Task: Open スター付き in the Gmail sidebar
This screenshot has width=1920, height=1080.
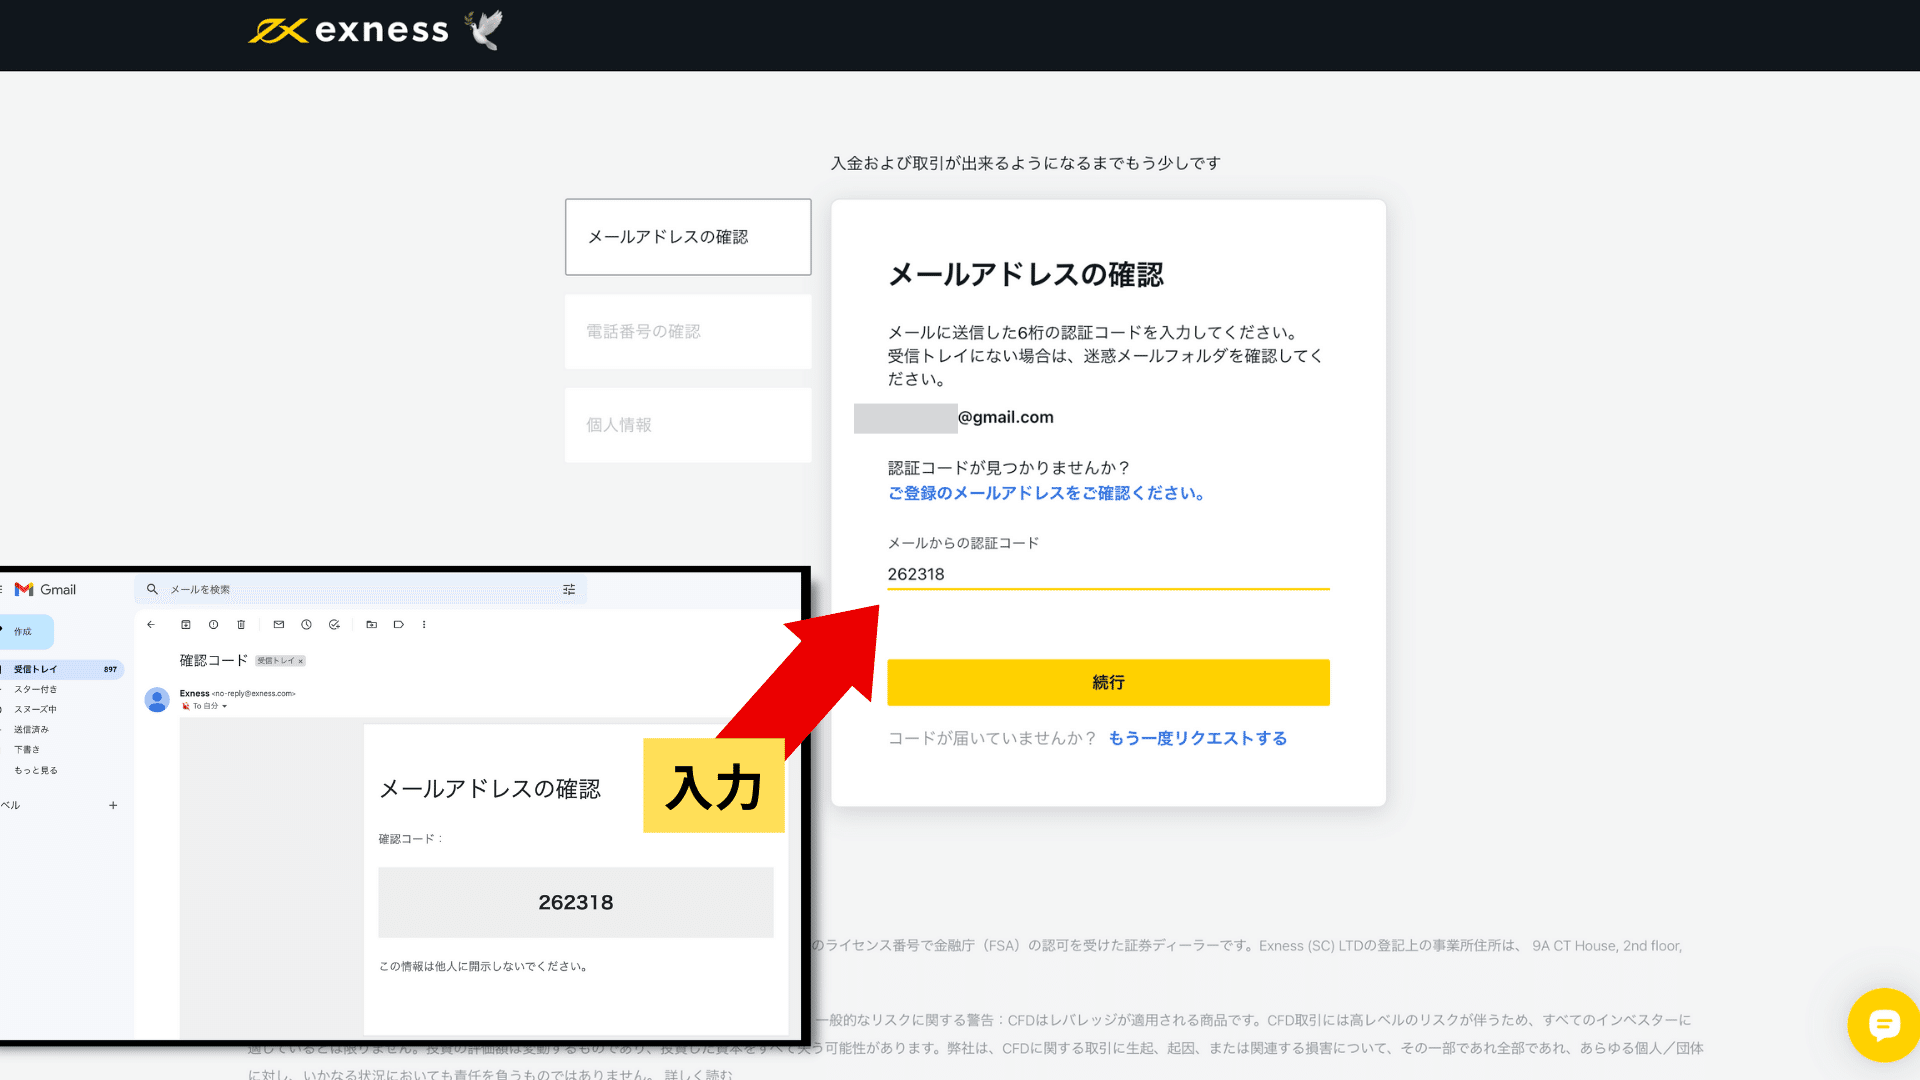Action: [x=36, y=690]
